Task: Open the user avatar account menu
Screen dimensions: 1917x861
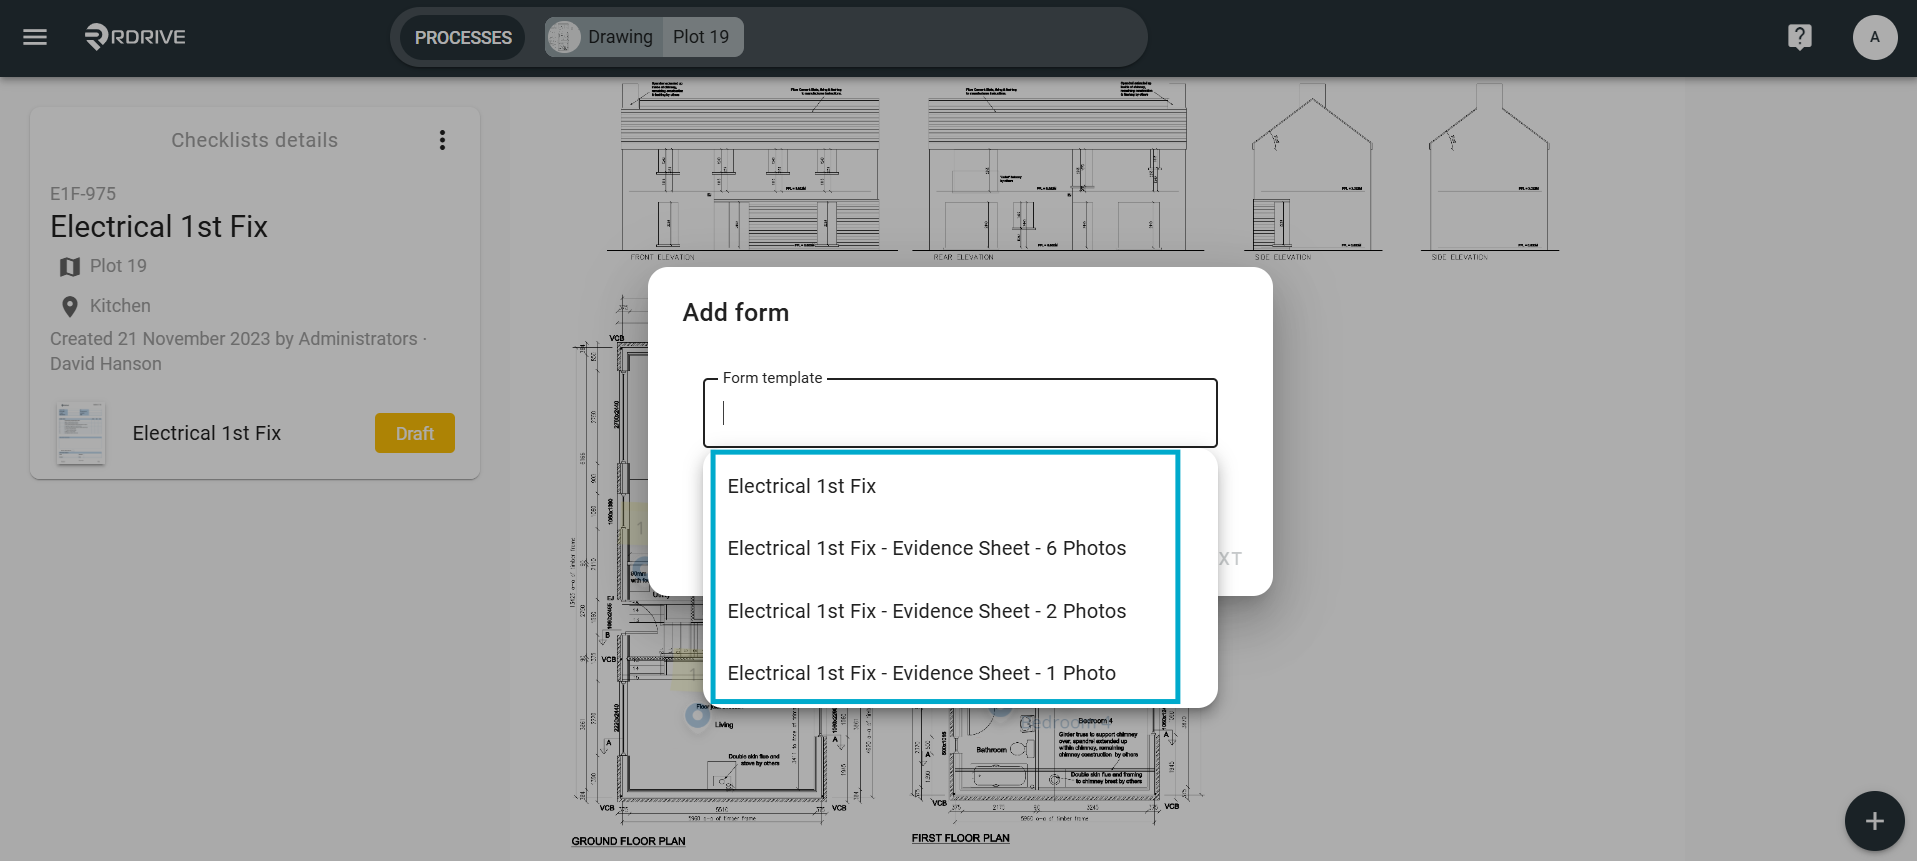Action: click(1874, 37)
